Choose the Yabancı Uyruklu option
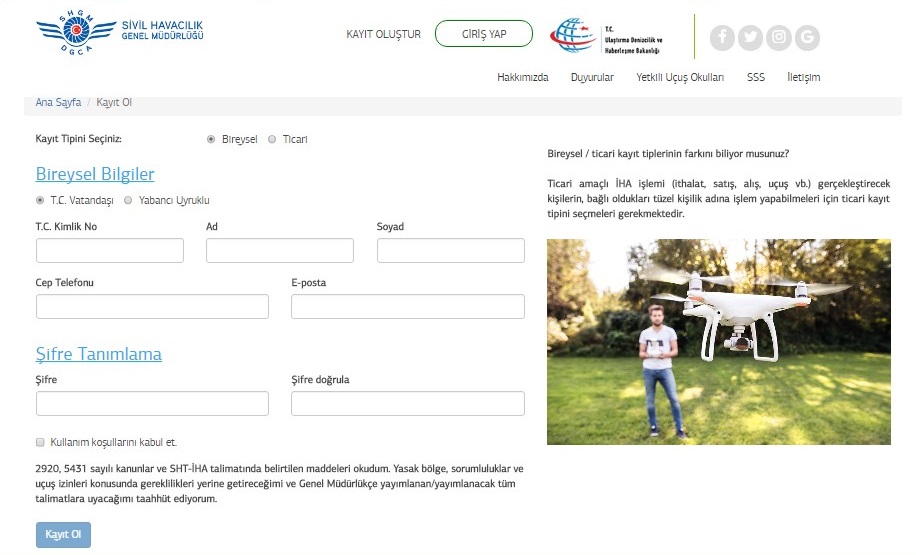The height and width of the screenshot is (555, 916). point(128,200)
